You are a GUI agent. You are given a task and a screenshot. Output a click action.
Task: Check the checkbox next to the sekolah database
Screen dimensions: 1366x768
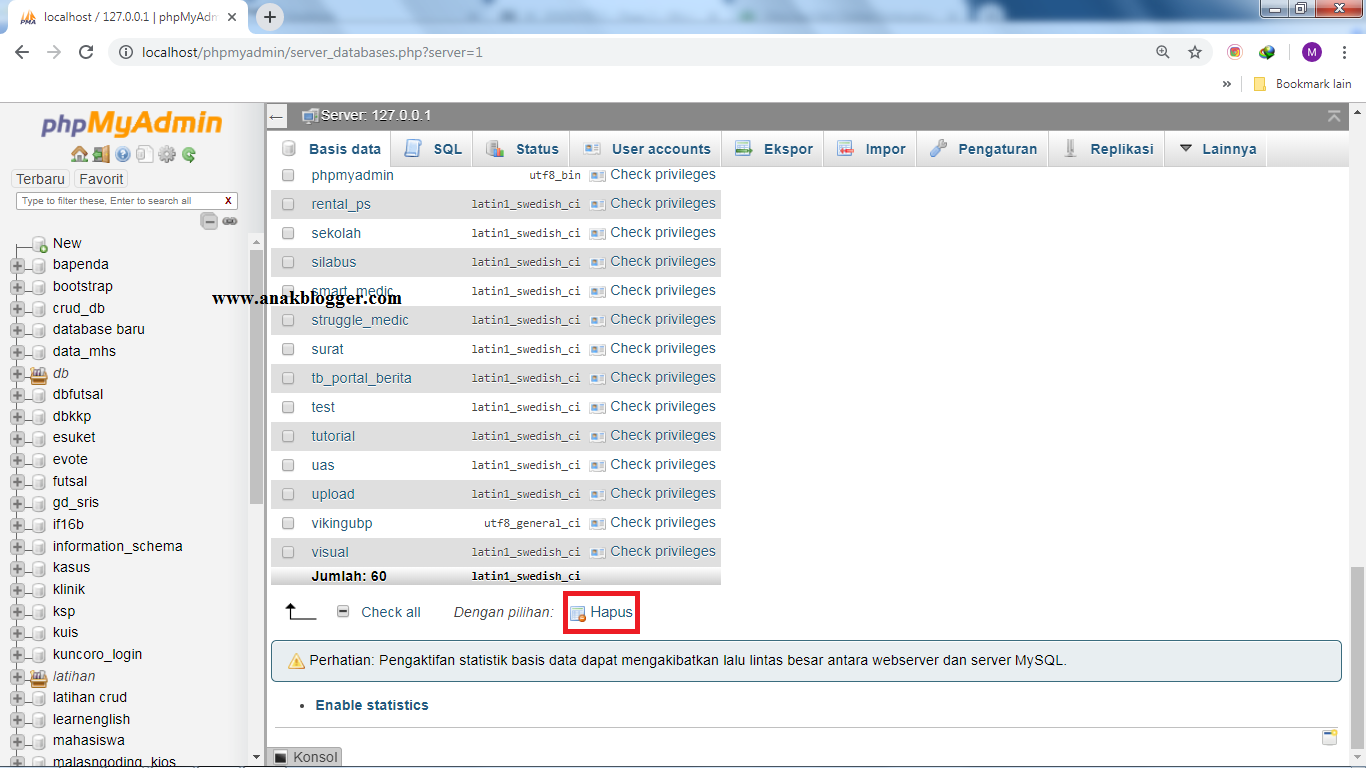pyautogui.click(x=287, y=232)
